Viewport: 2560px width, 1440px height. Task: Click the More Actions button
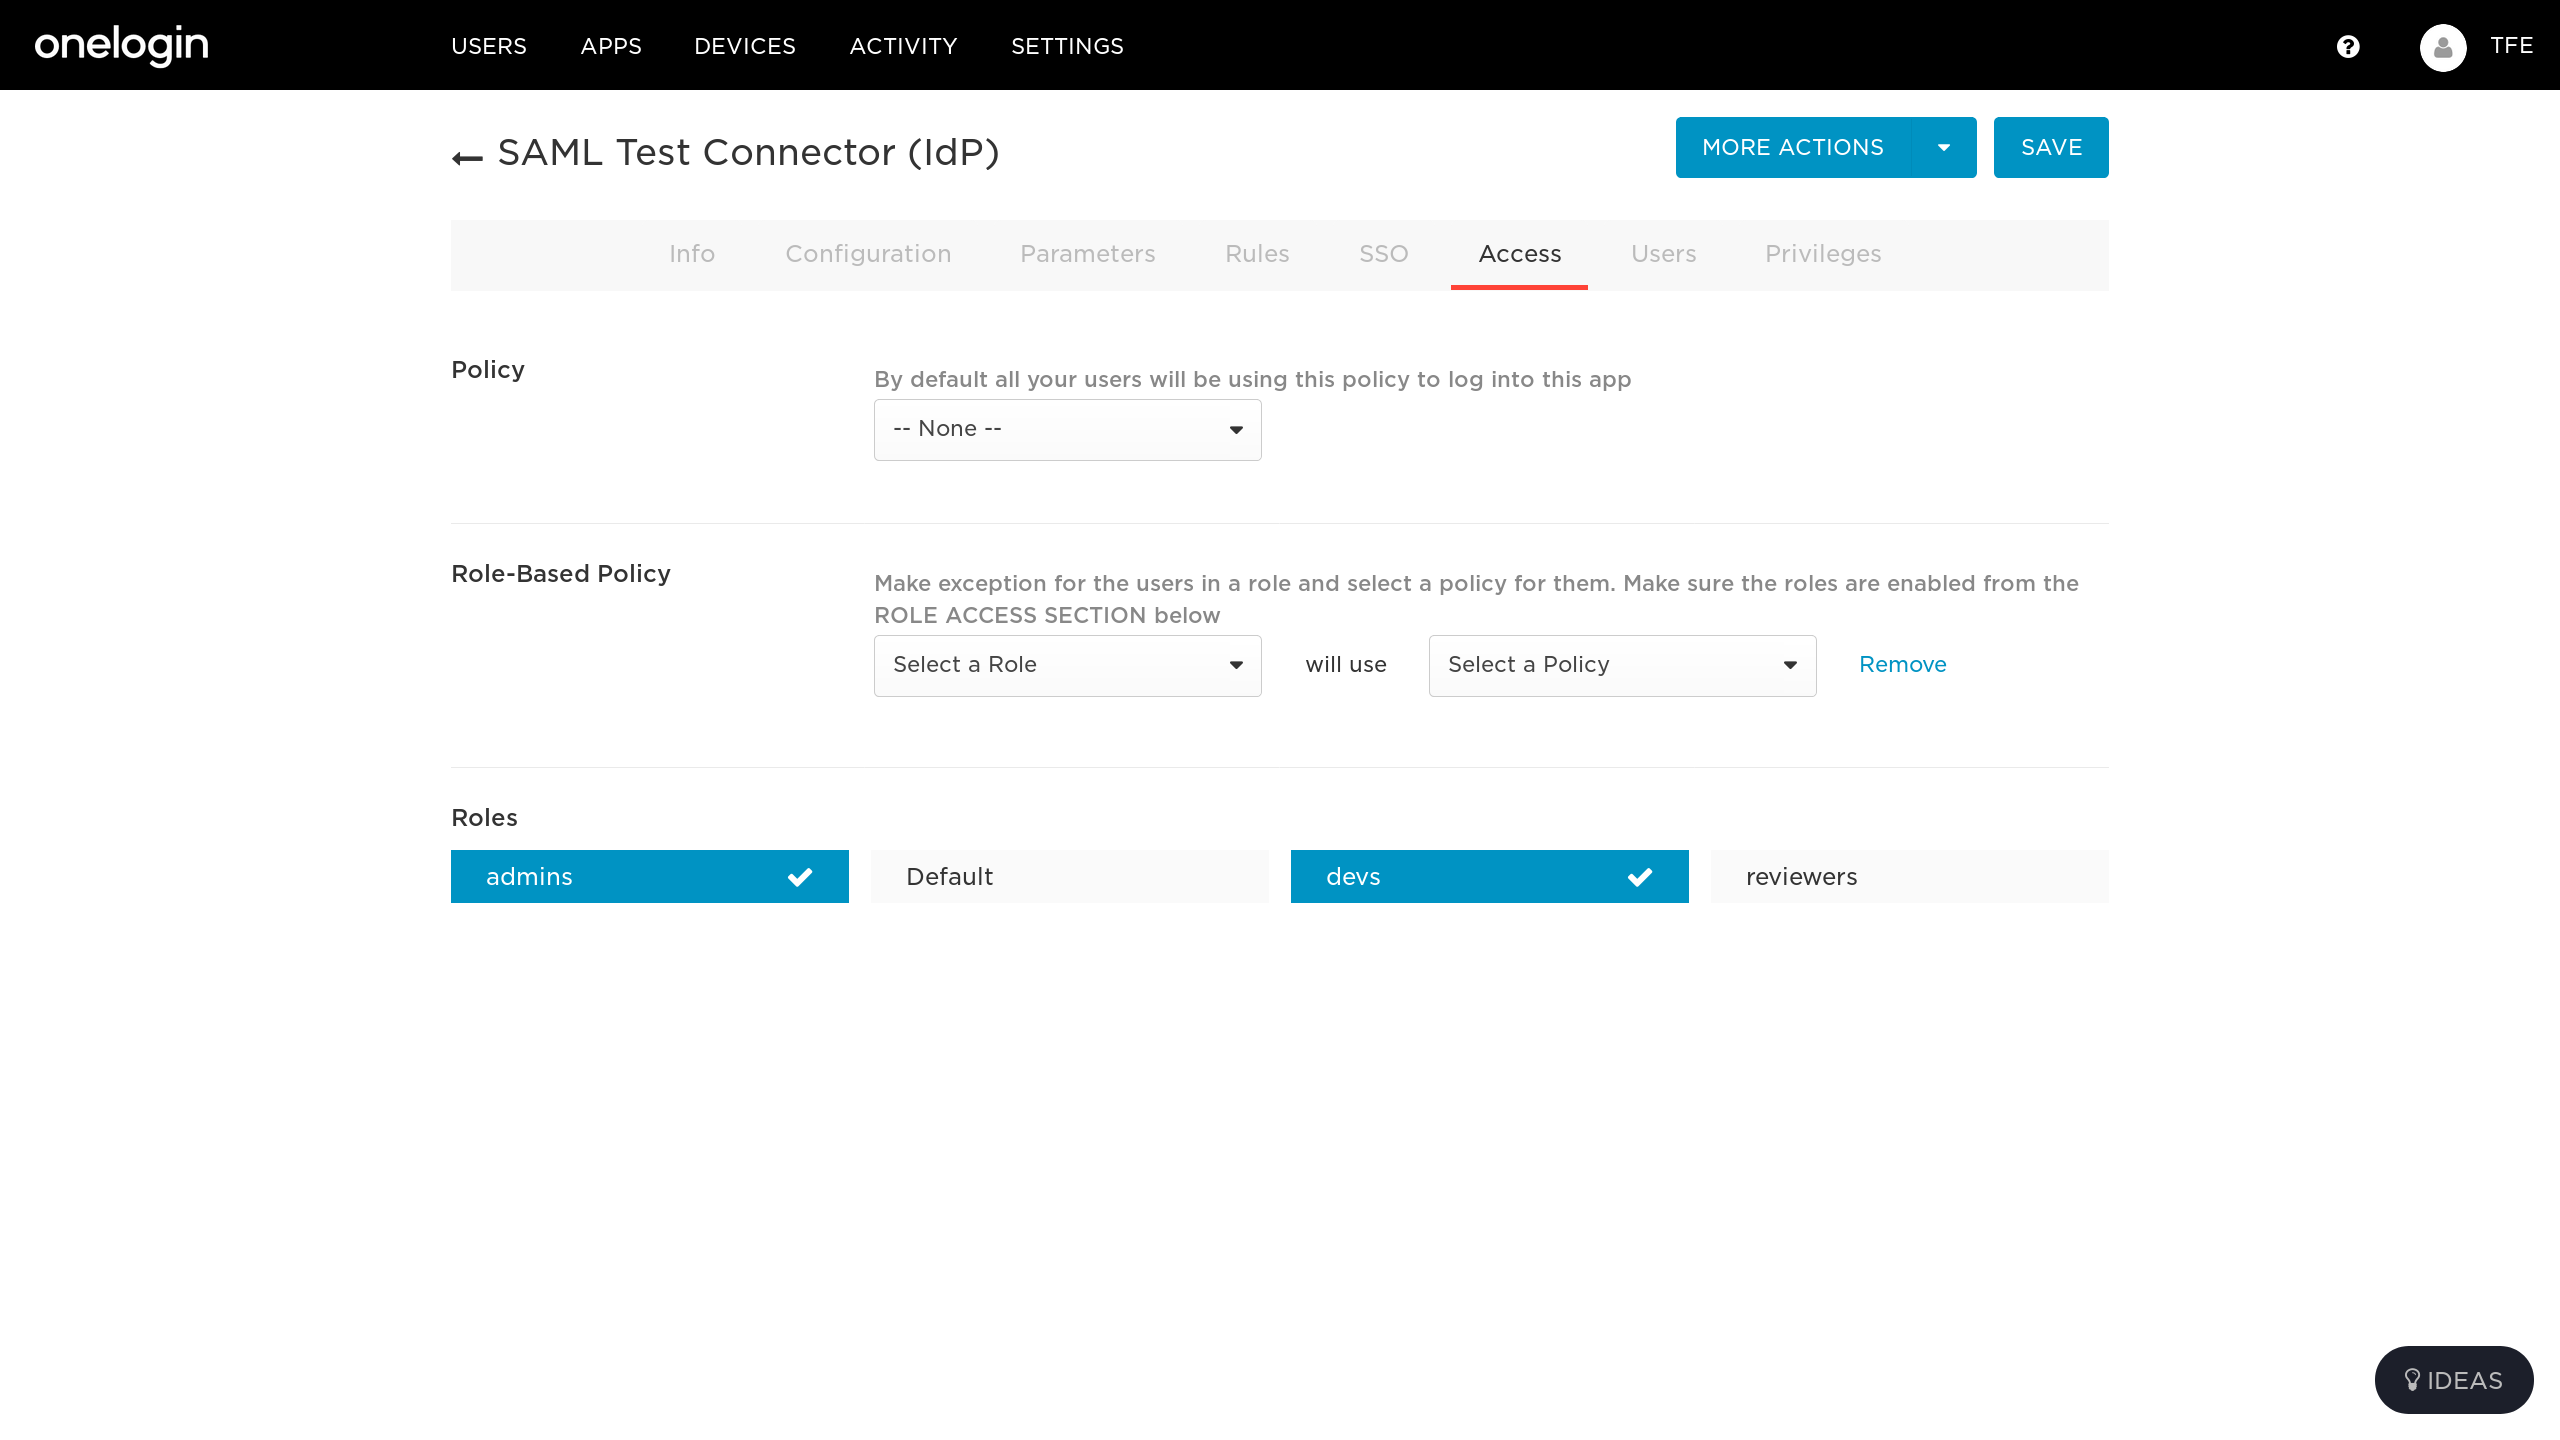[x=1792, y=148]
